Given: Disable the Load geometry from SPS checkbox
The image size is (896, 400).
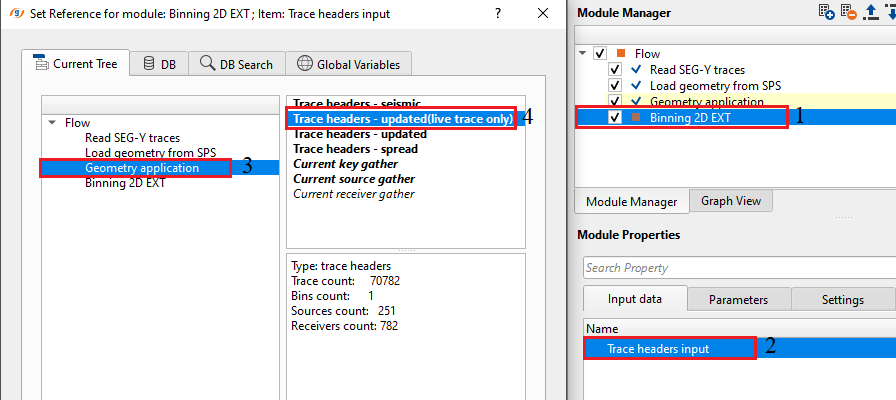Looking at the screenshot, I should [x=615, y=86].
